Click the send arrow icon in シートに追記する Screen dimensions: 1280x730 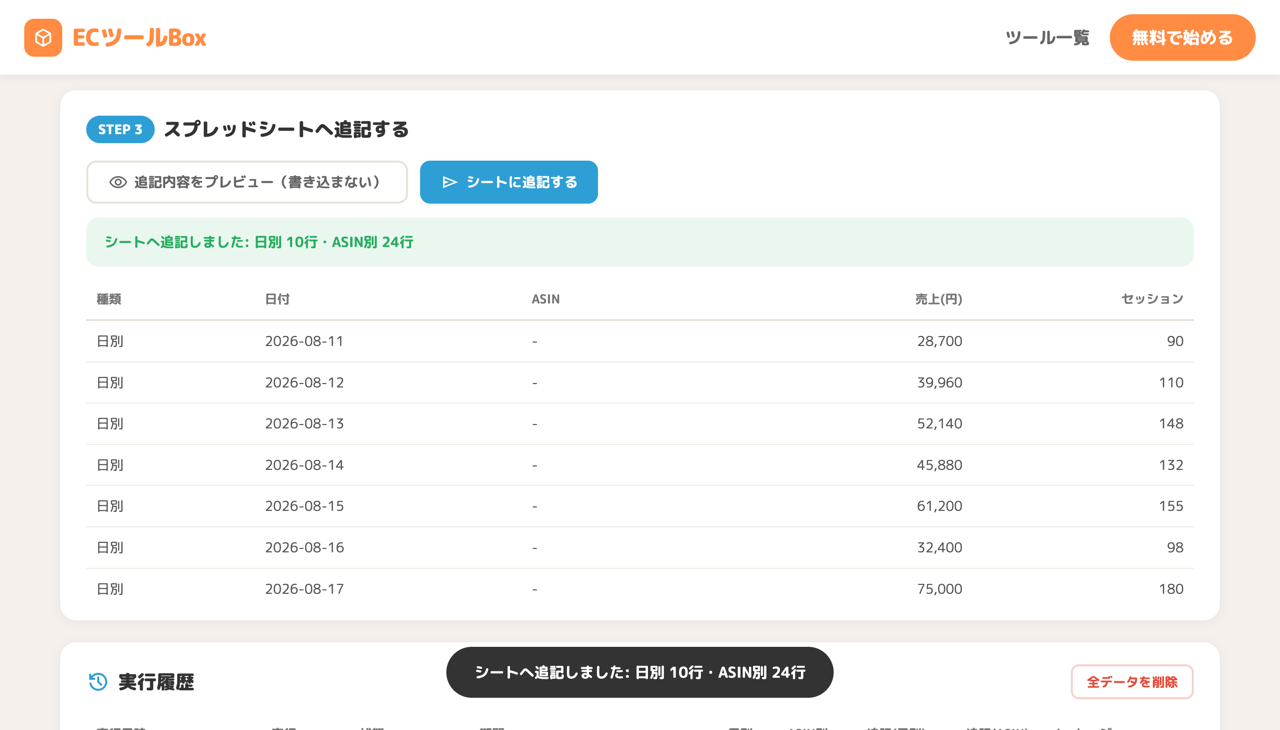pos(450,182)
